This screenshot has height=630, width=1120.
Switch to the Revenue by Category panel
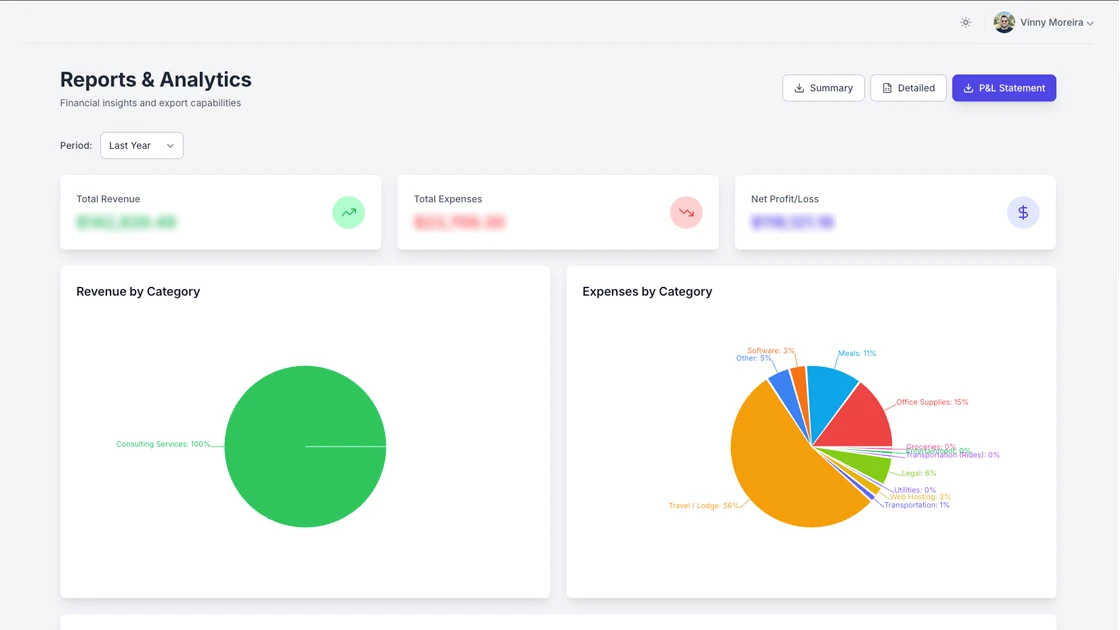coord(138,291)
